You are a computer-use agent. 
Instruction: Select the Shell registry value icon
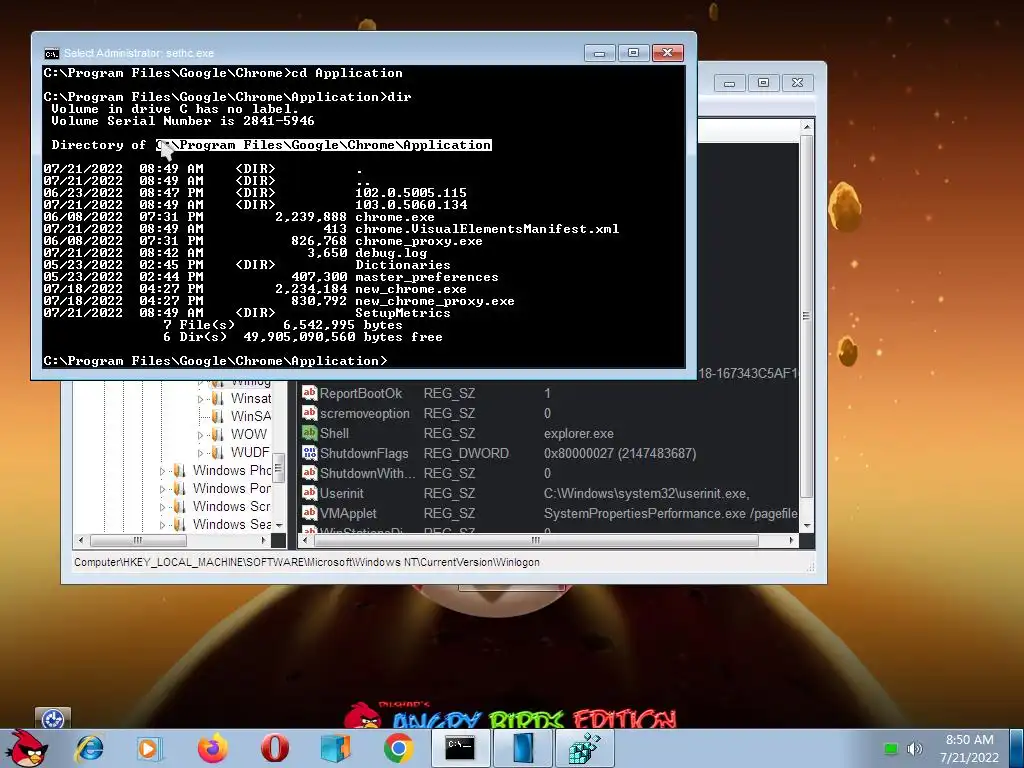pos(309,433)
